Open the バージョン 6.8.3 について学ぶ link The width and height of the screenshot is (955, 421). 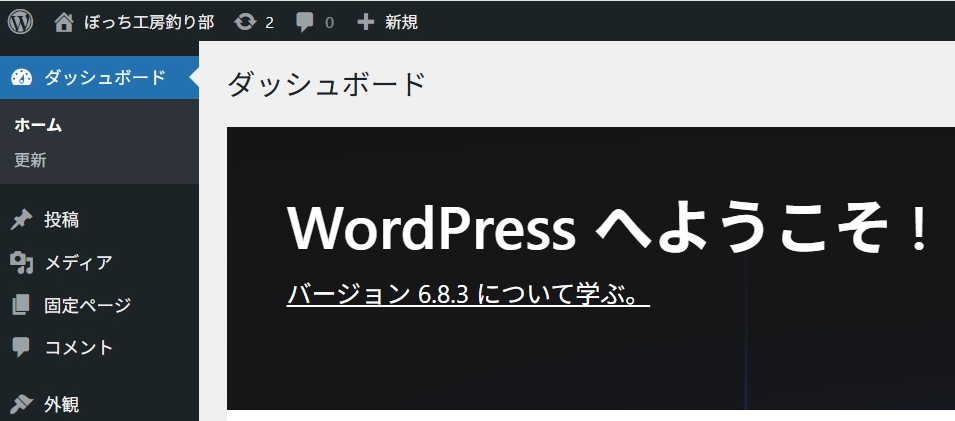tap(468, 294)
